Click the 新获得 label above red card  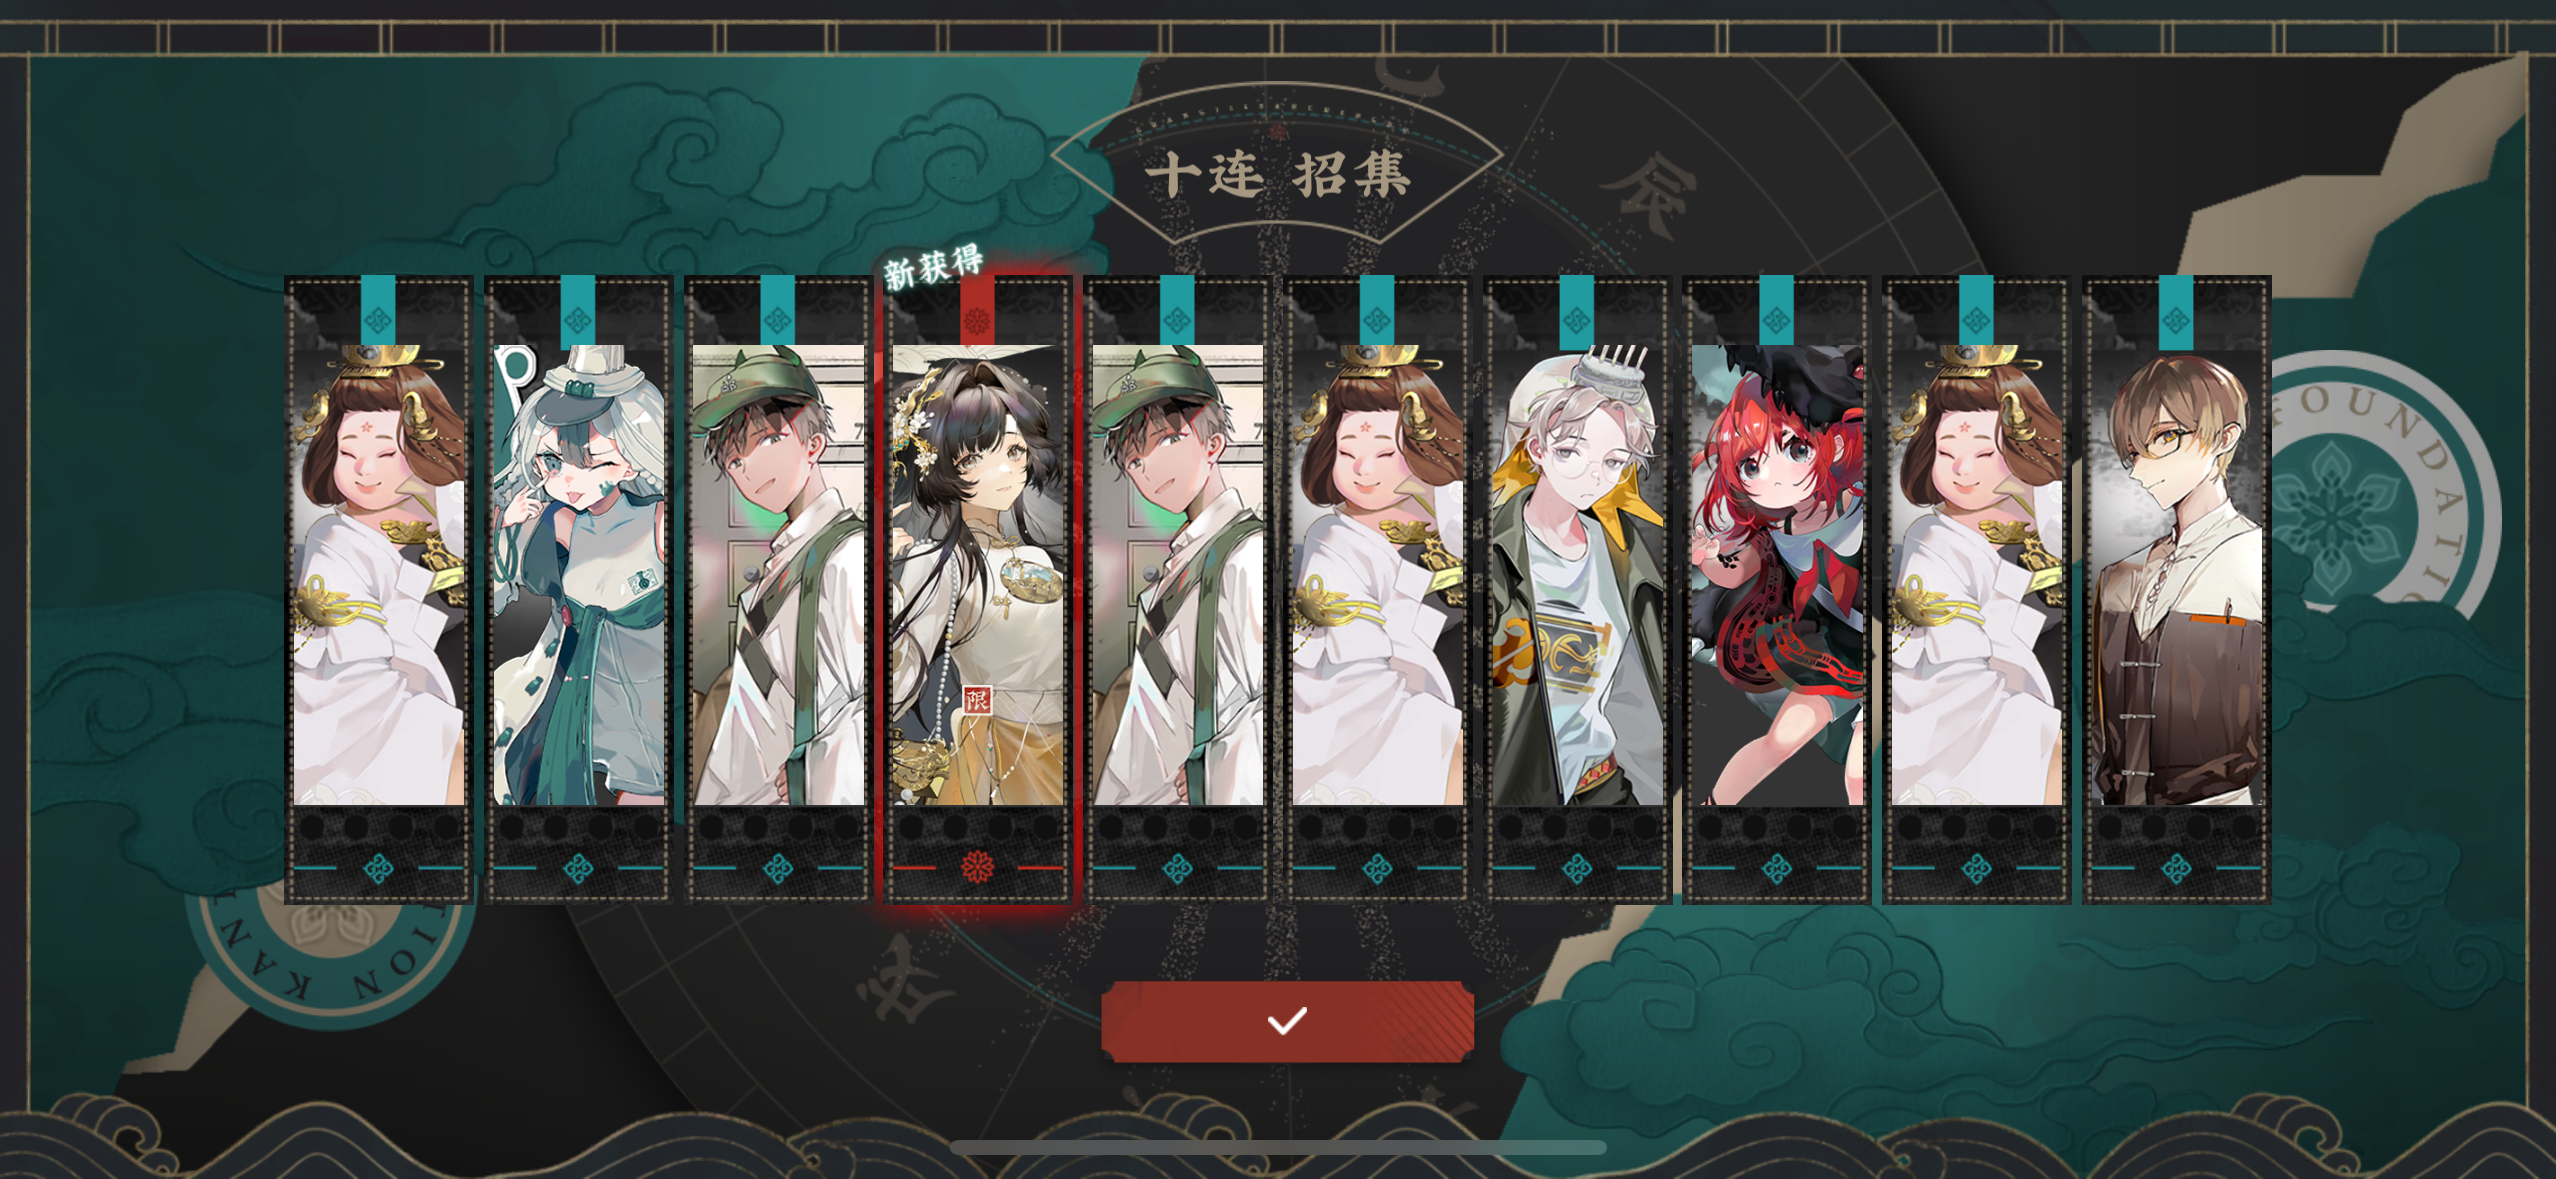click(934, 266)
